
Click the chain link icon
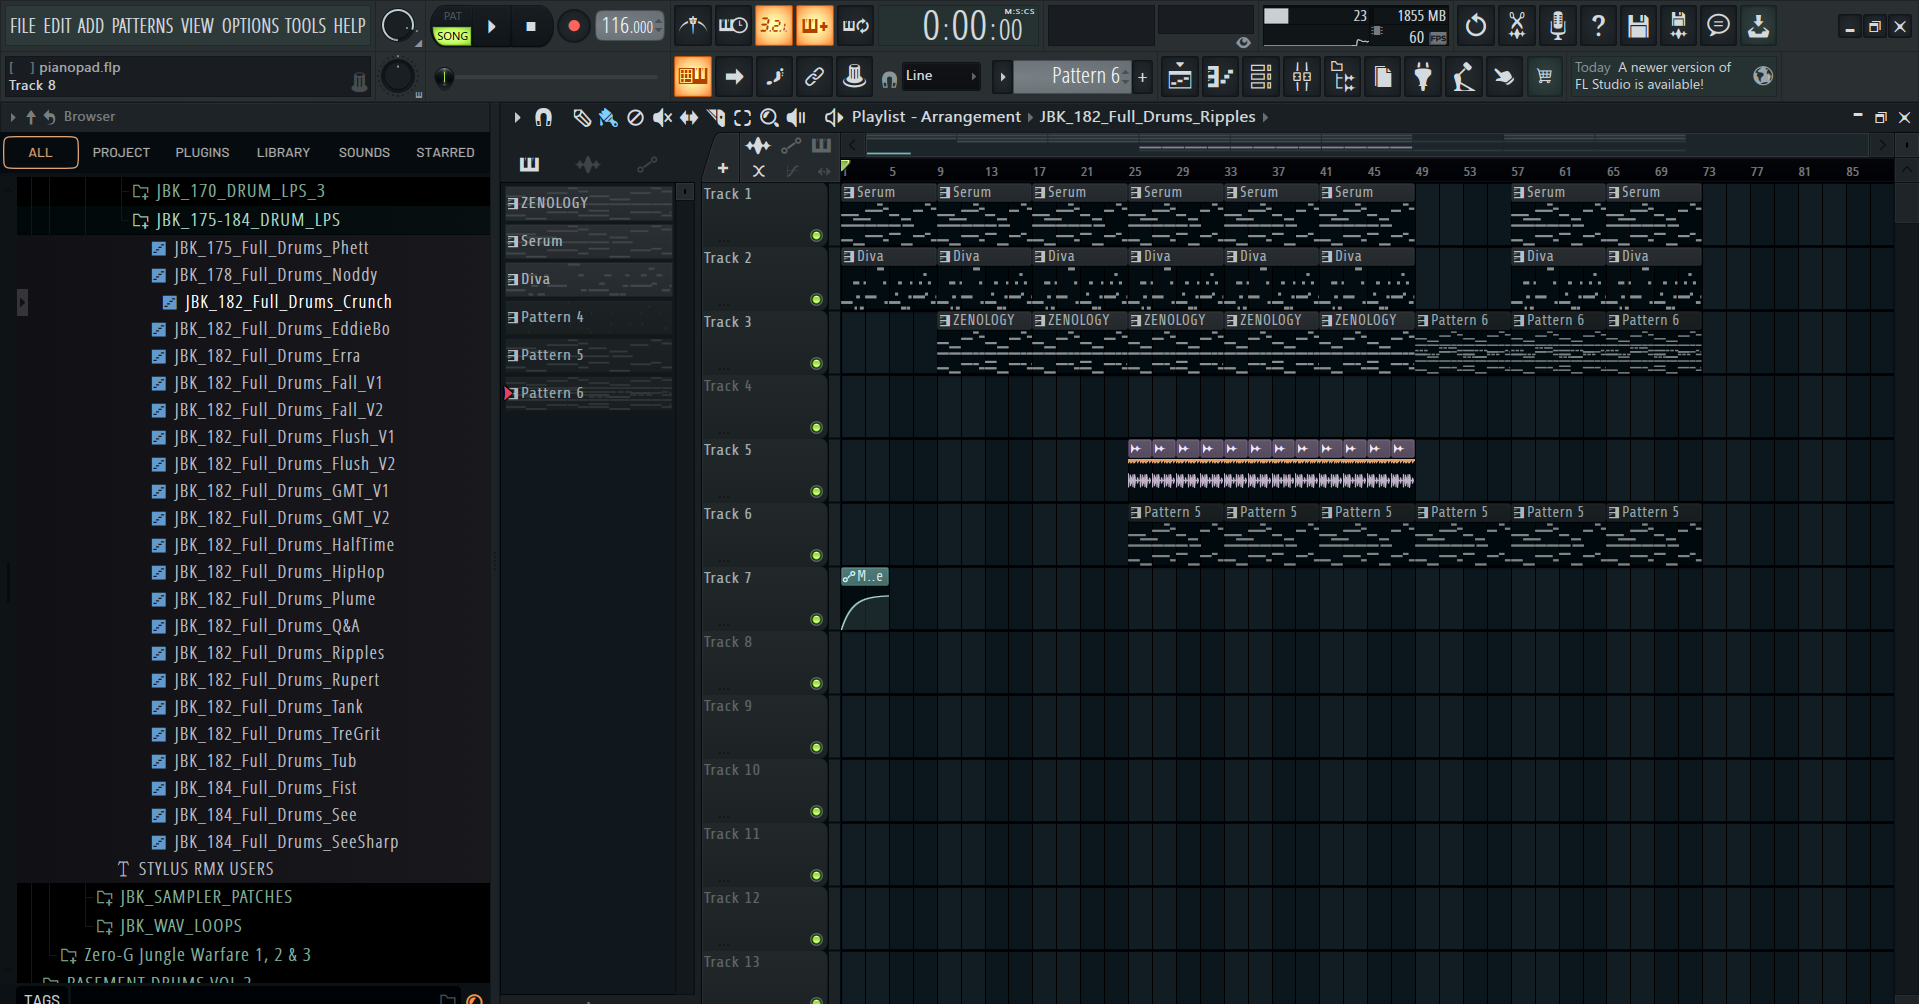(815, 77)
